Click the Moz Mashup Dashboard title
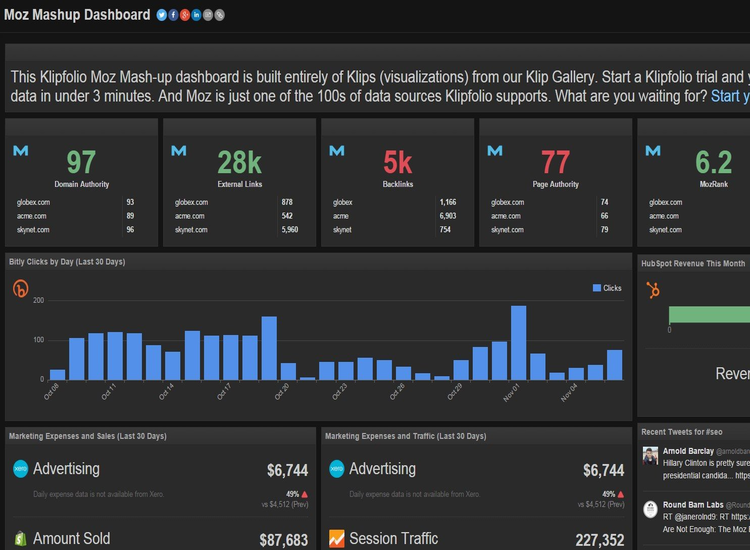 tap(77, 15)
